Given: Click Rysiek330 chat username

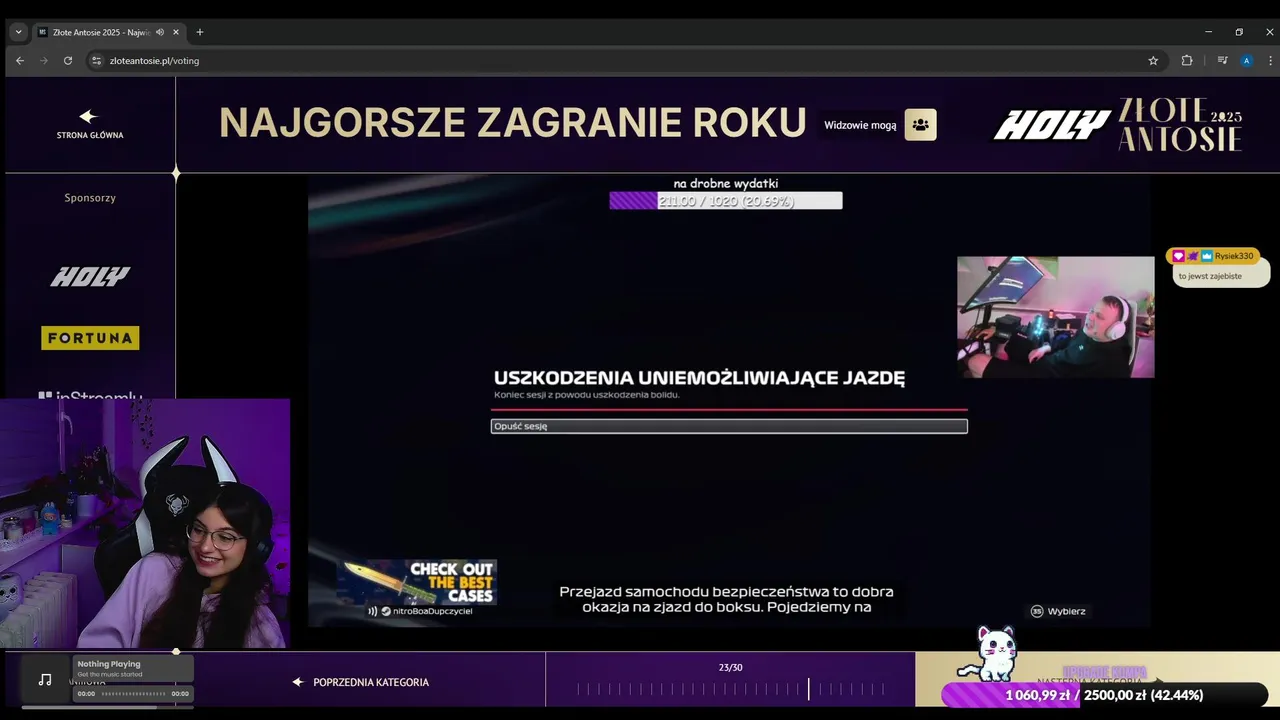Looking at the screenshot, I should point(1234,256).
